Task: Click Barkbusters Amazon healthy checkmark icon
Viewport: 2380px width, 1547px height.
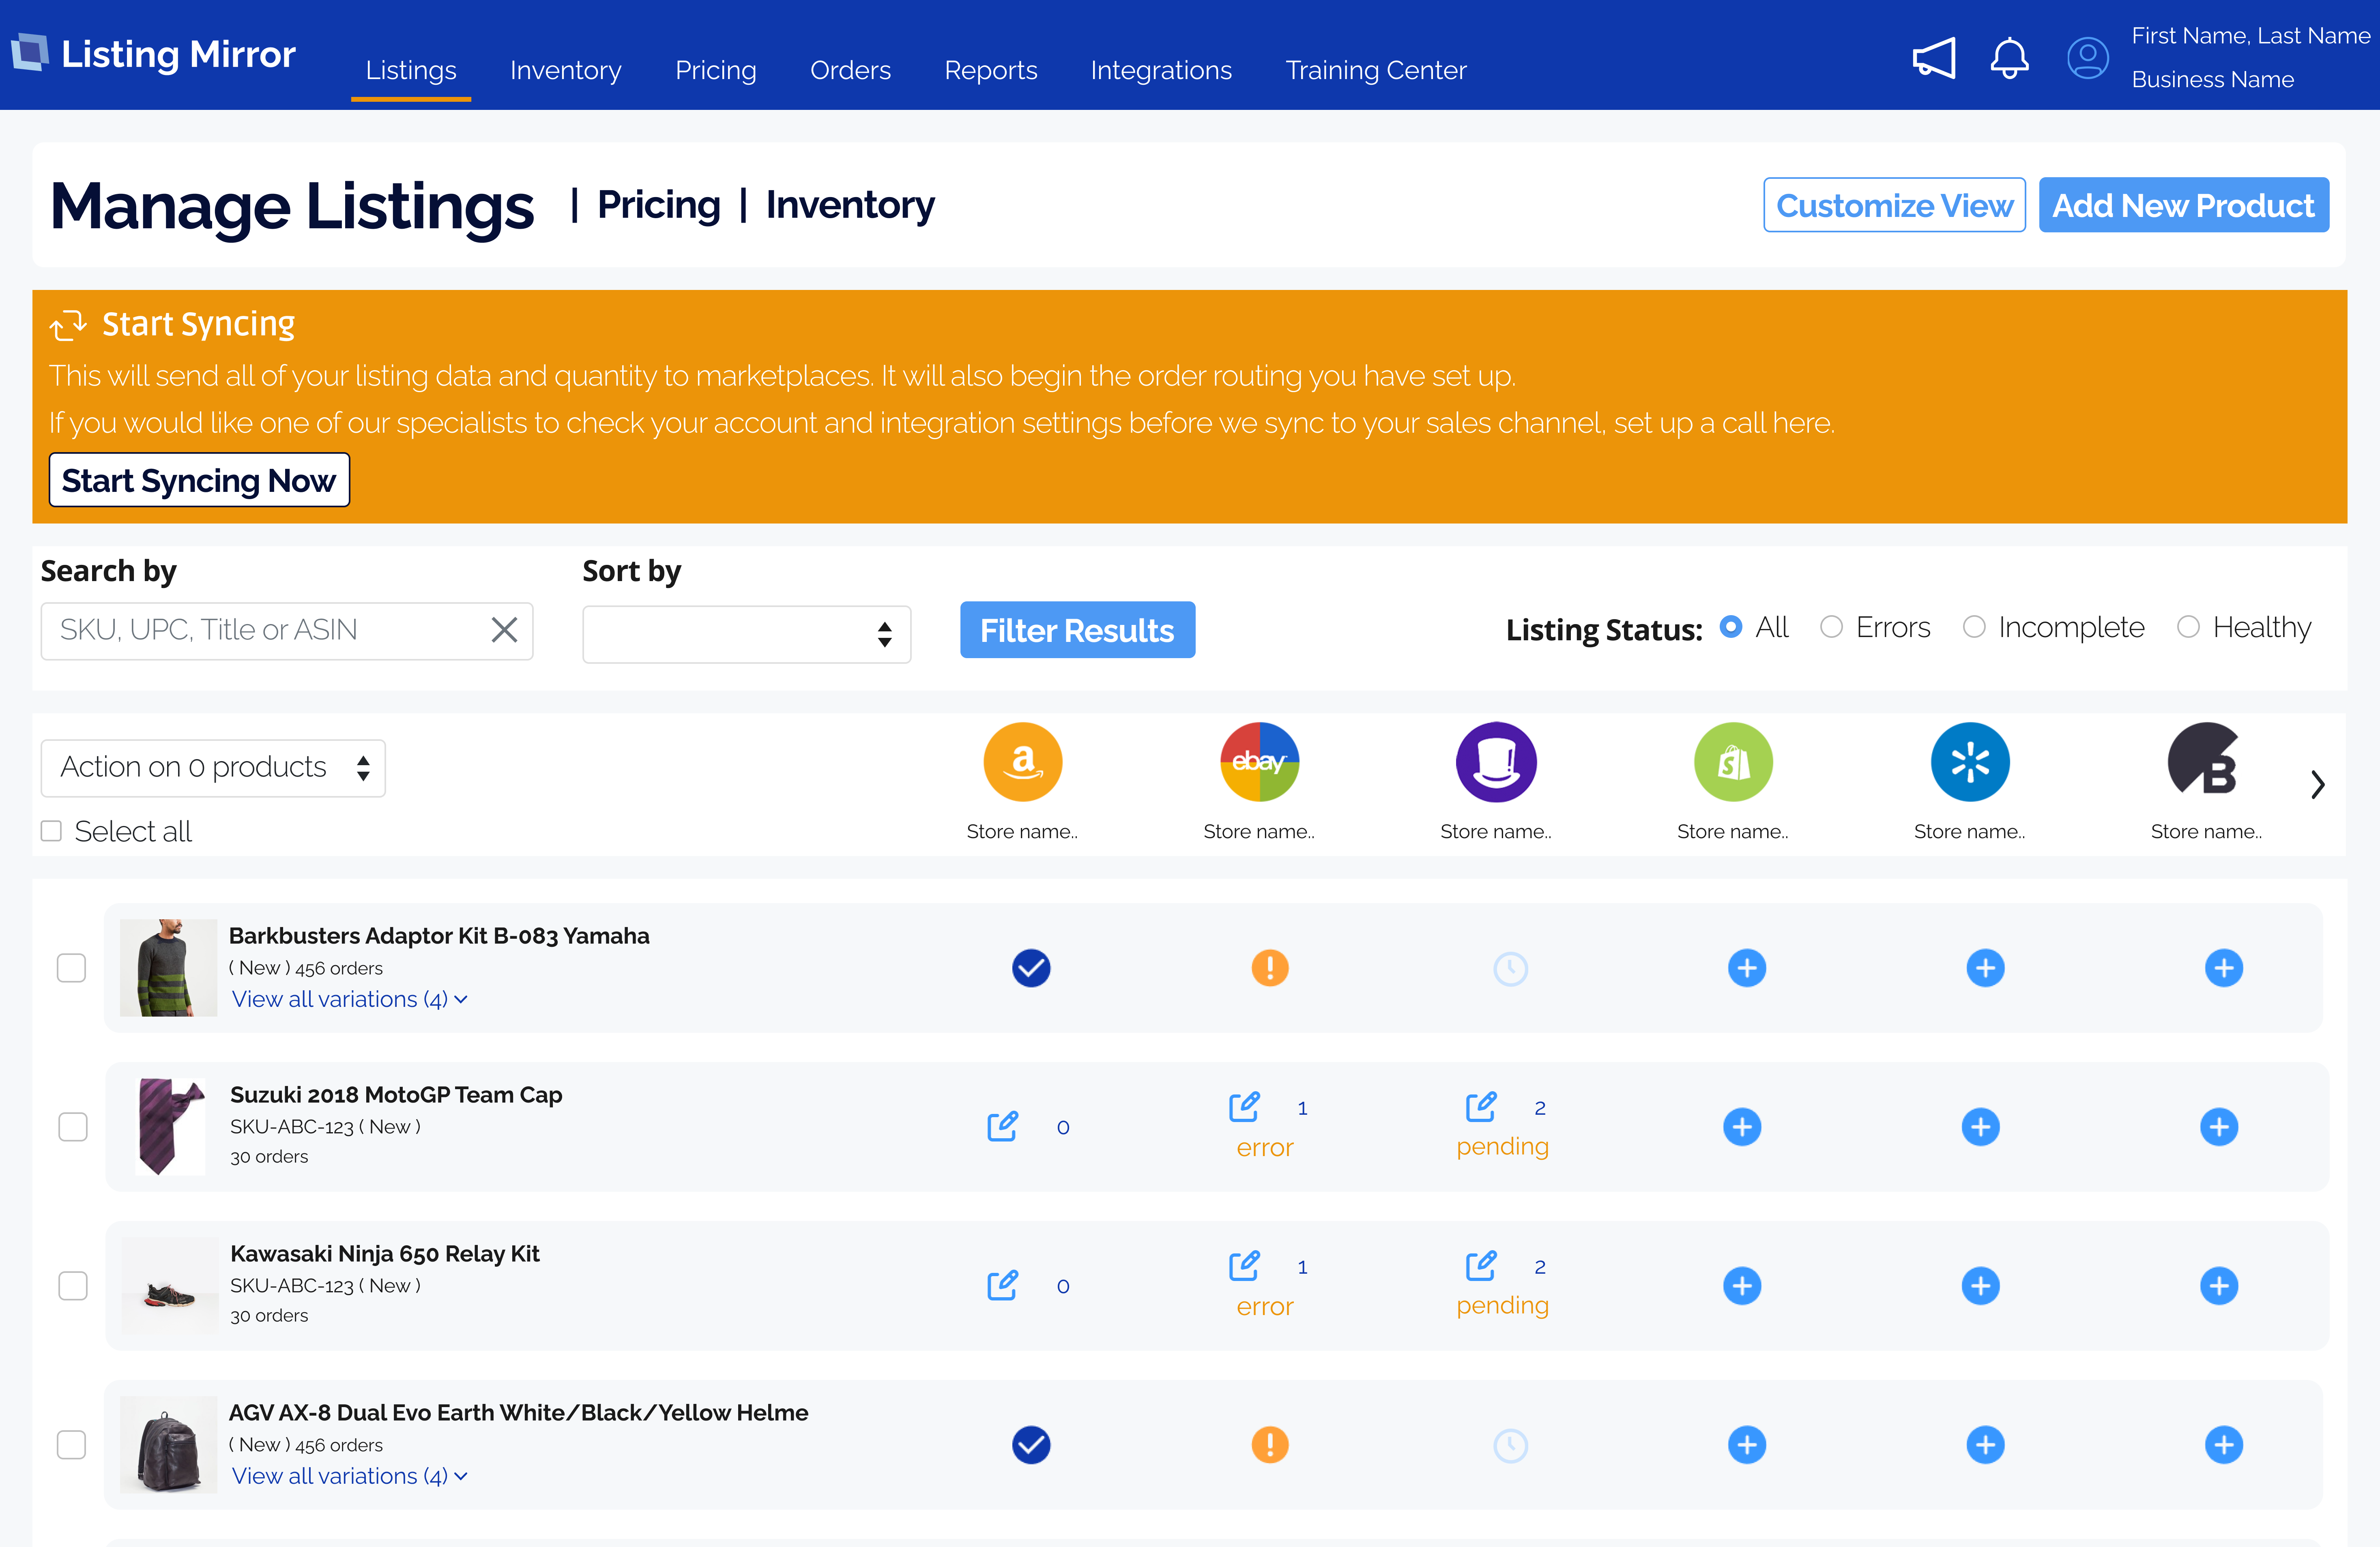Action: 1031,968
